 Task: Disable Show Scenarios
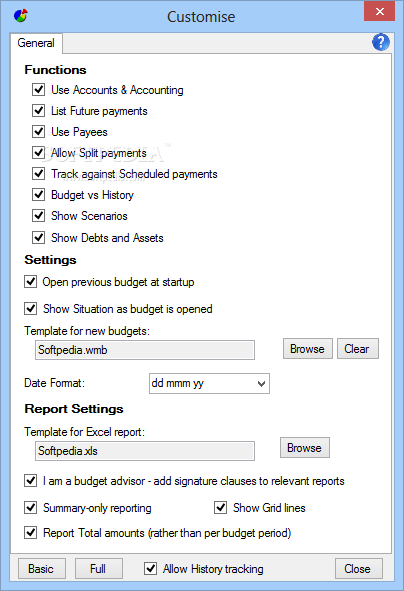[x=38, y=216]
